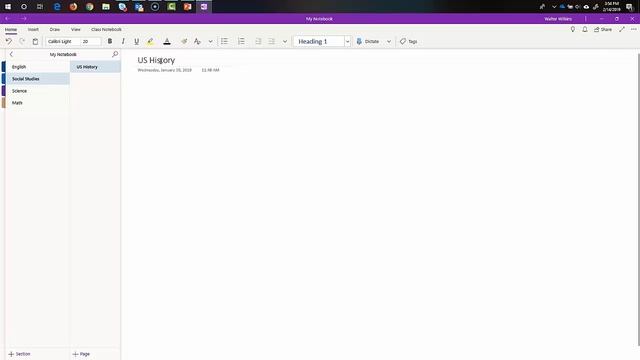Viewport: 640px width, 360px height.
Task: Click the font size 20 box
Action: click(x=91, y=41)
